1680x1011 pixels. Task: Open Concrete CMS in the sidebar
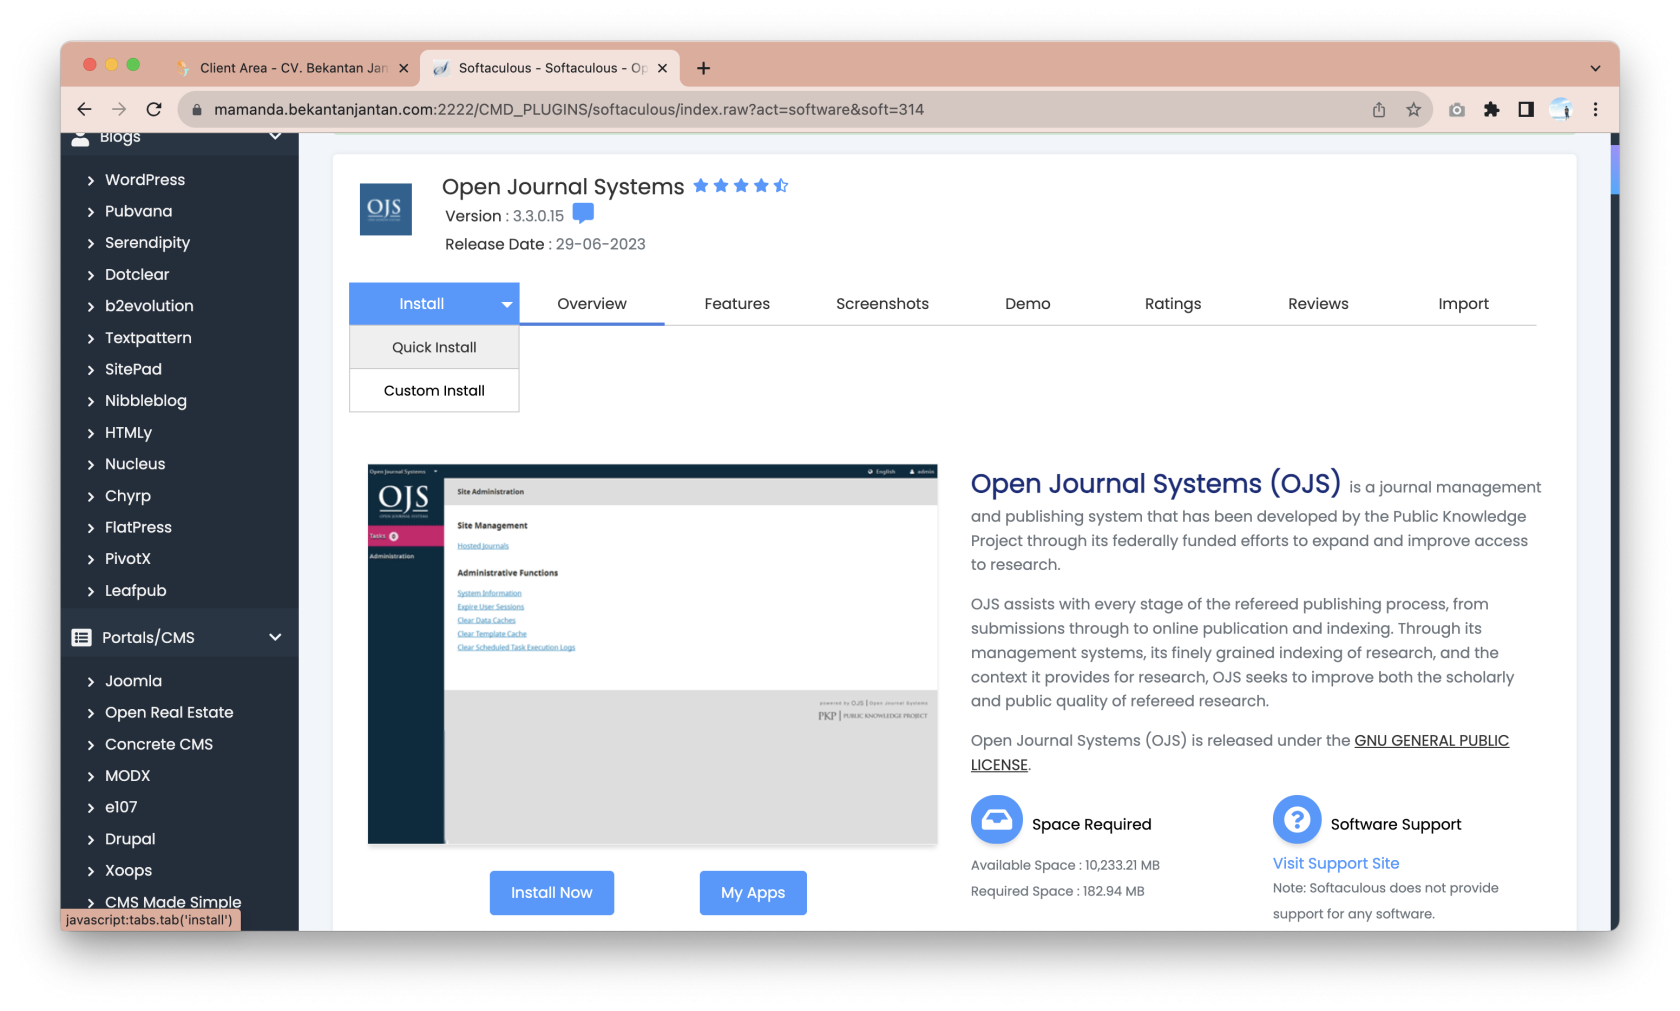tap(159, 744)
